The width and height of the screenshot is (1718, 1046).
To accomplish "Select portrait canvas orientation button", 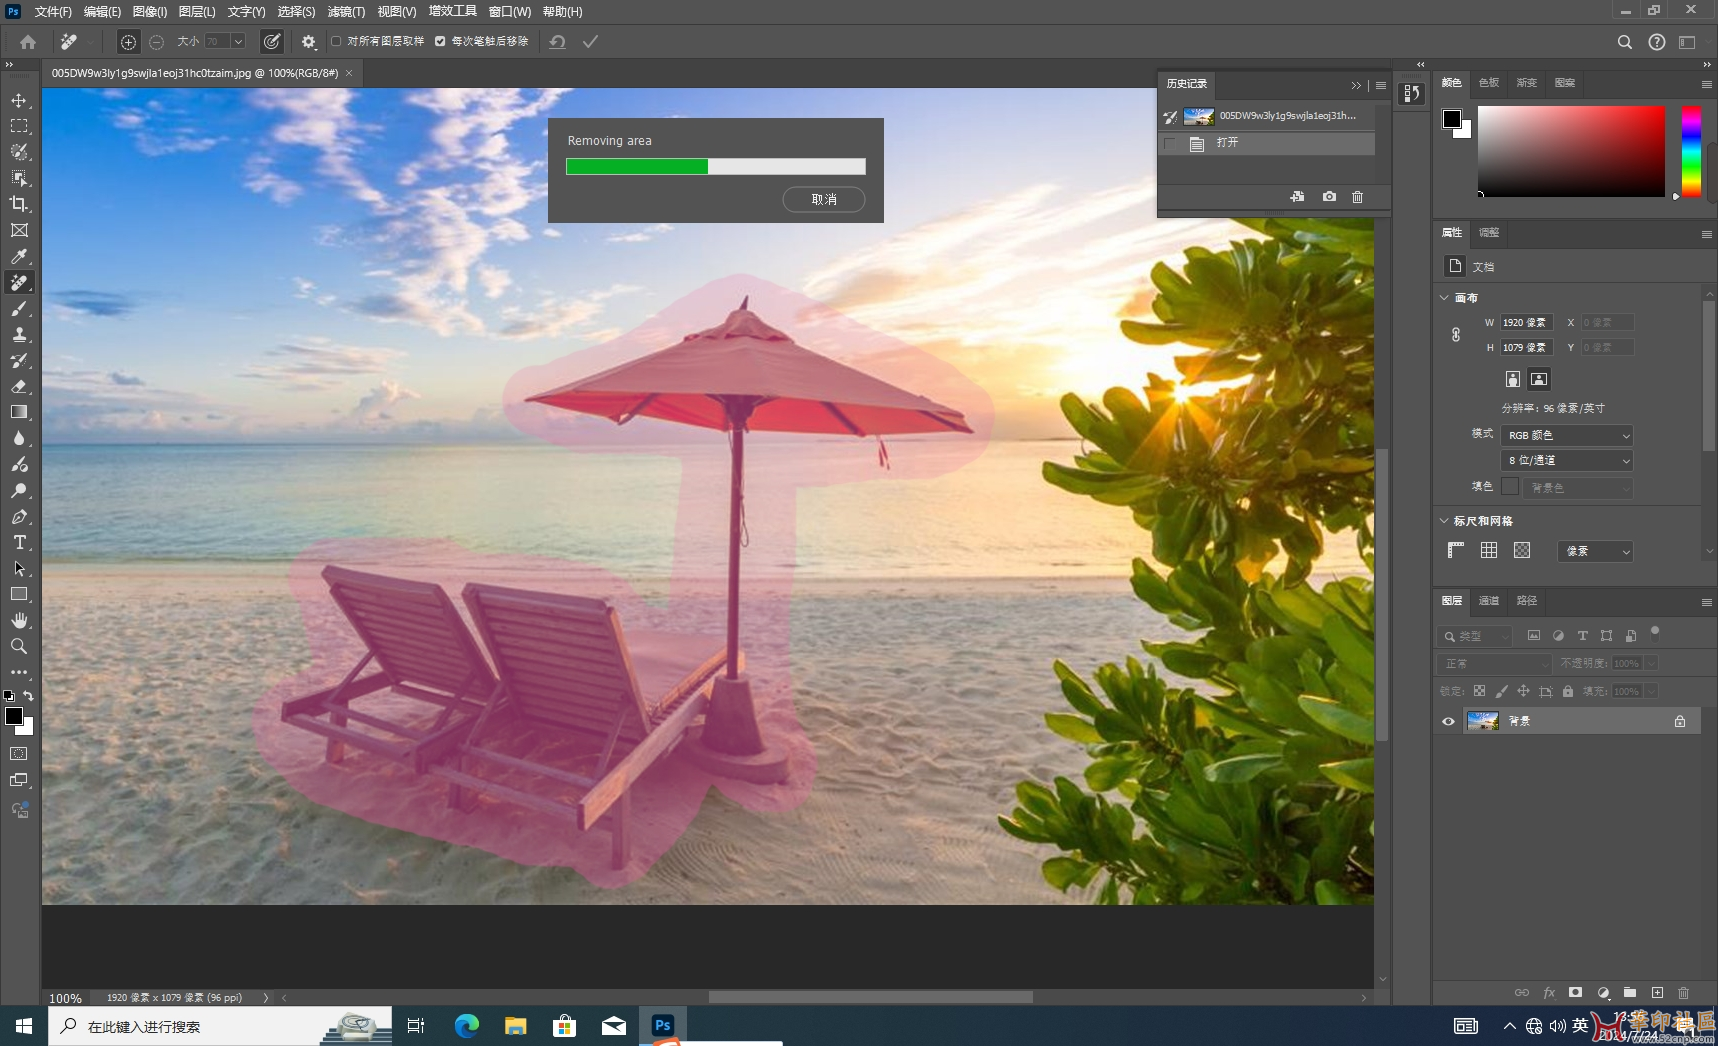I will tap(1513, 379).
